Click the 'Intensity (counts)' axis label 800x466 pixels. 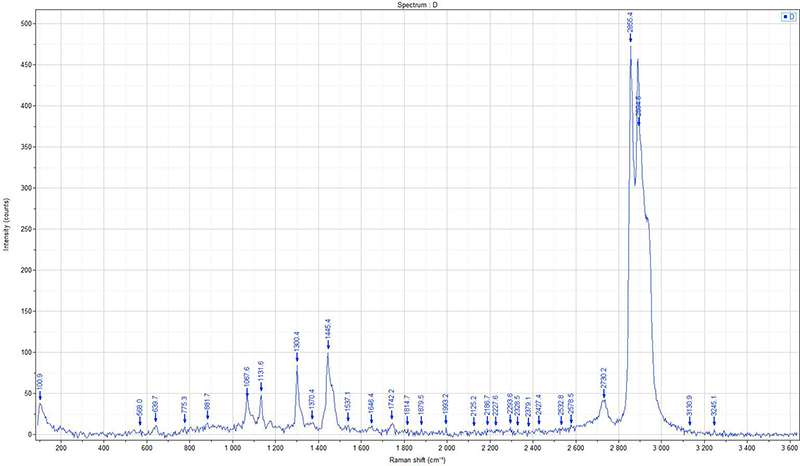(6, 221)
